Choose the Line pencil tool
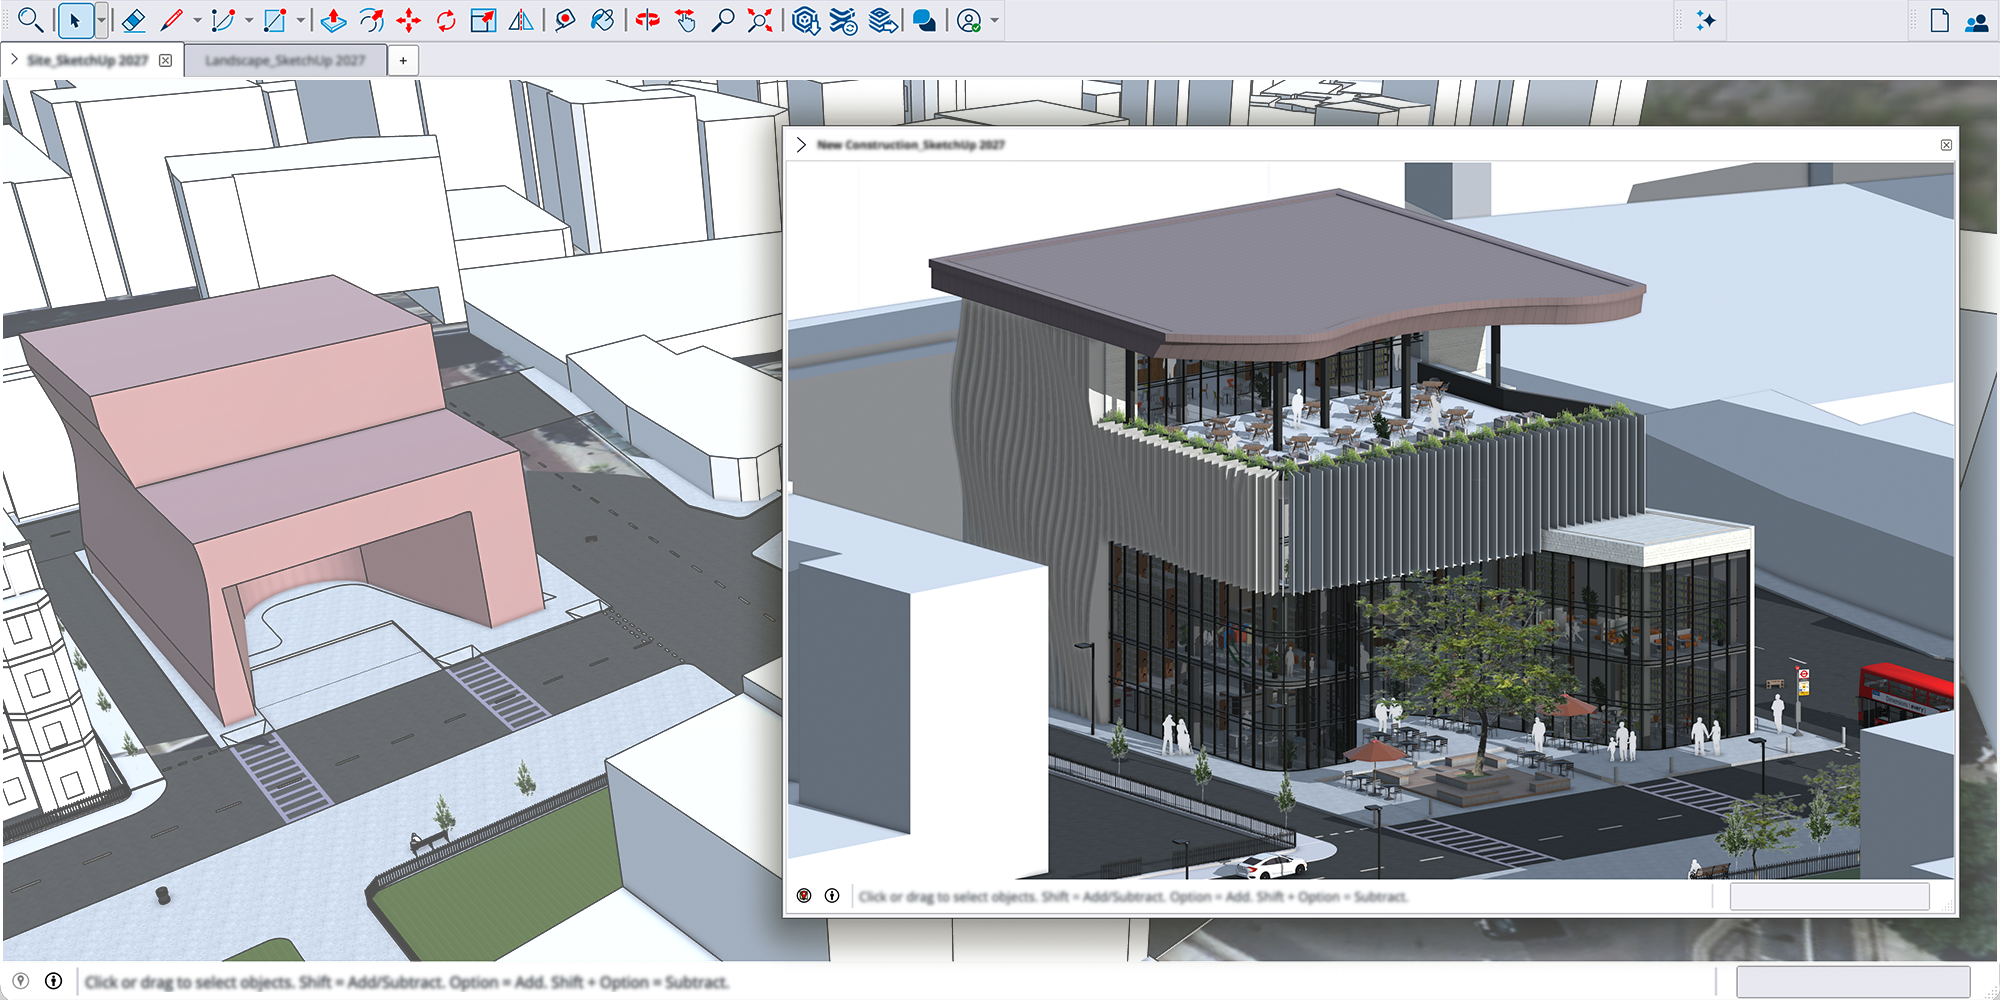 click(x=172, y=20)
